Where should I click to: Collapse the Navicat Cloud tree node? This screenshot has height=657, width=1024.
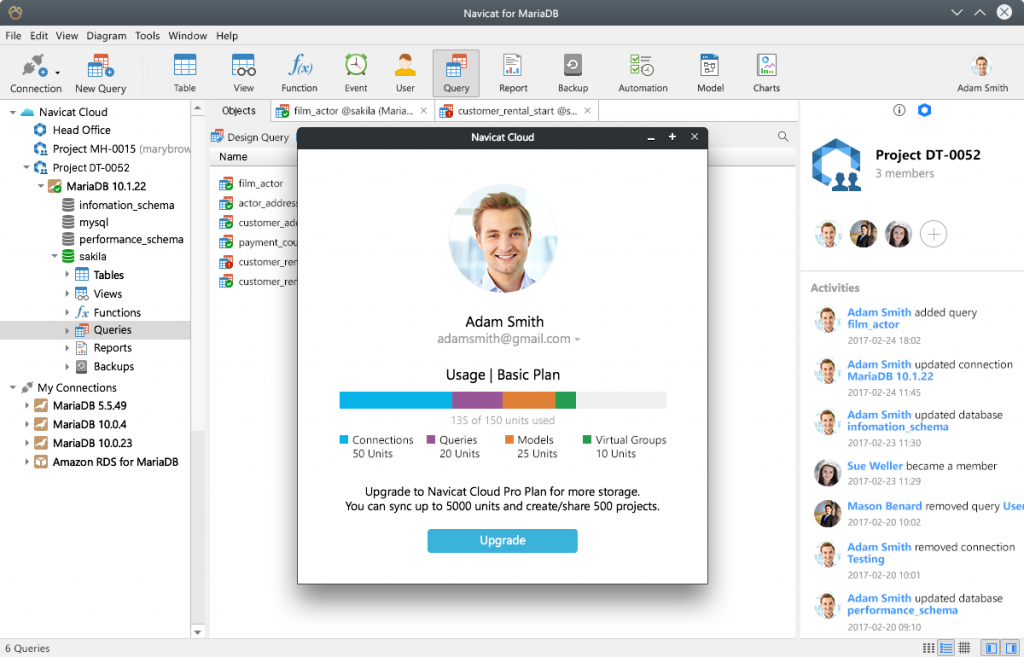pyautogui.click(x=12, y=112)
